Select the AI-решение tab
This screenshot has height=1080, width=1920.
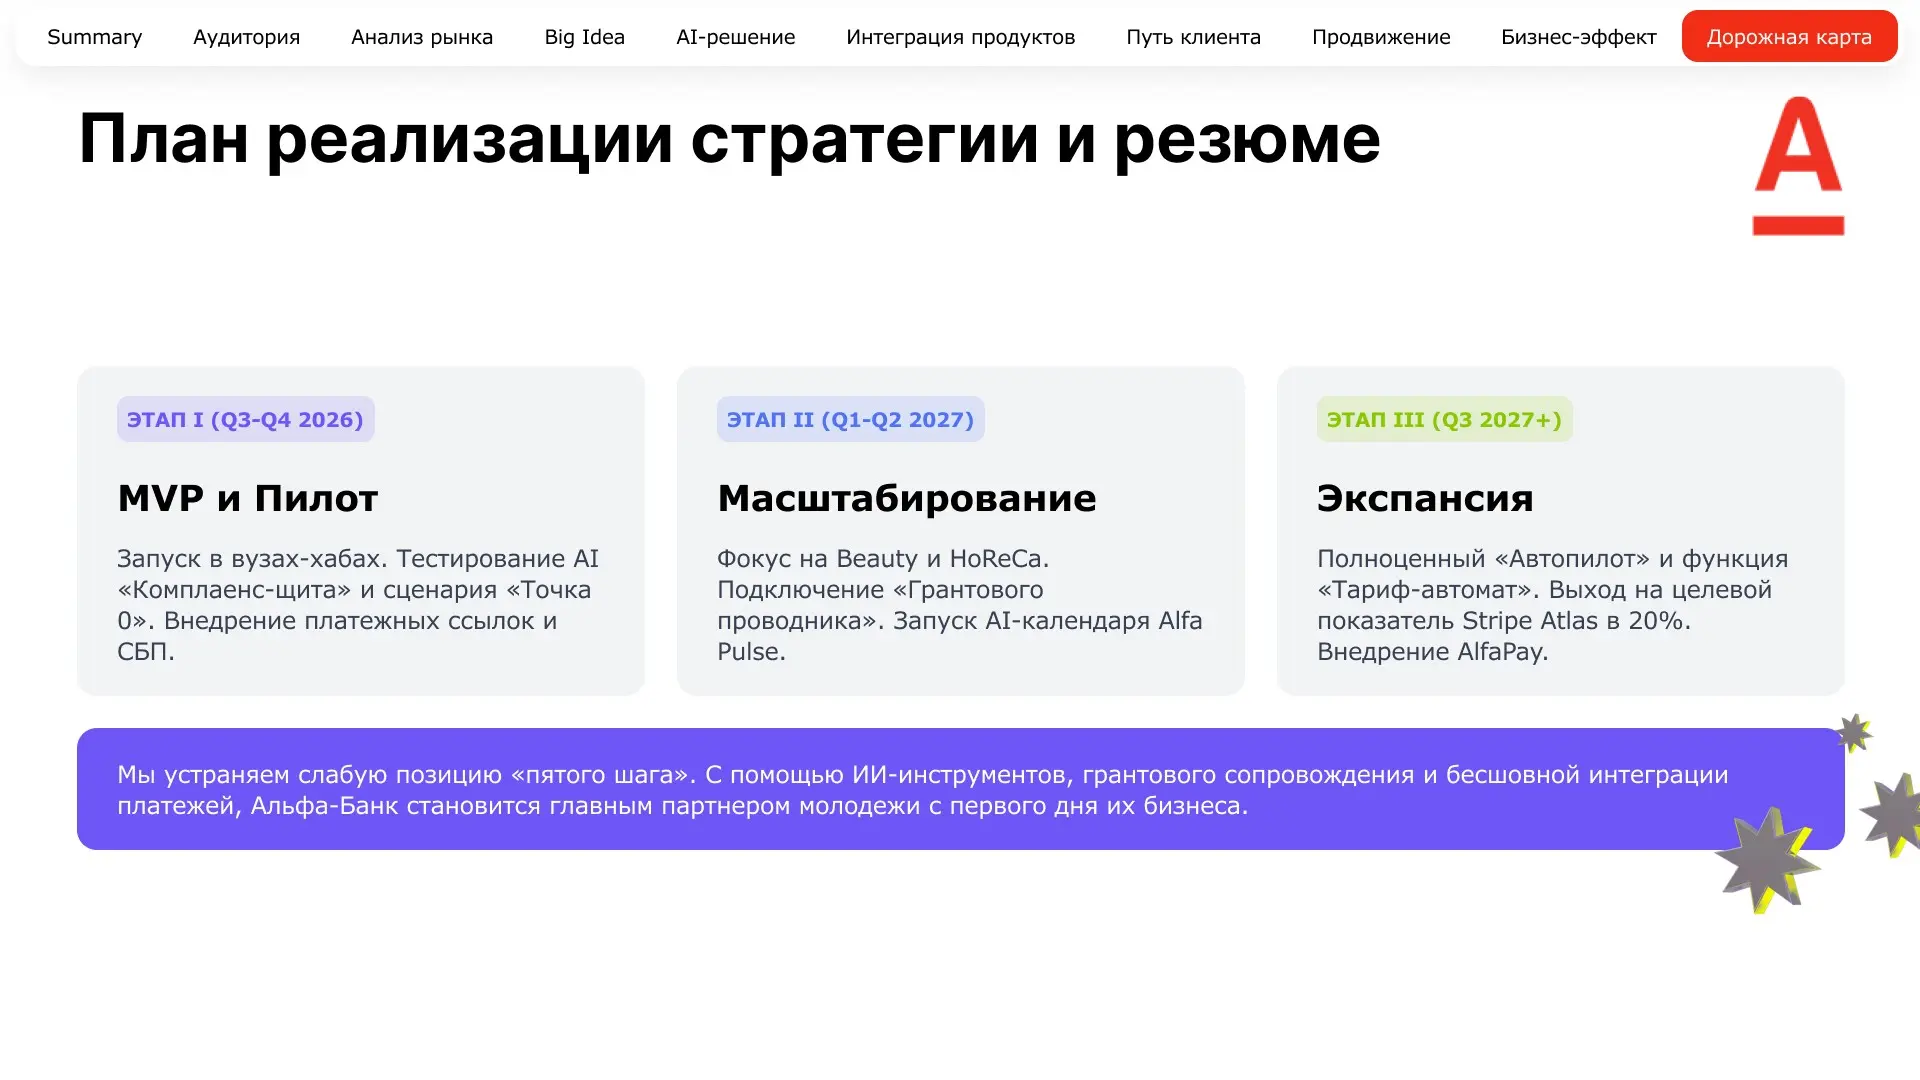pos(735,37)
